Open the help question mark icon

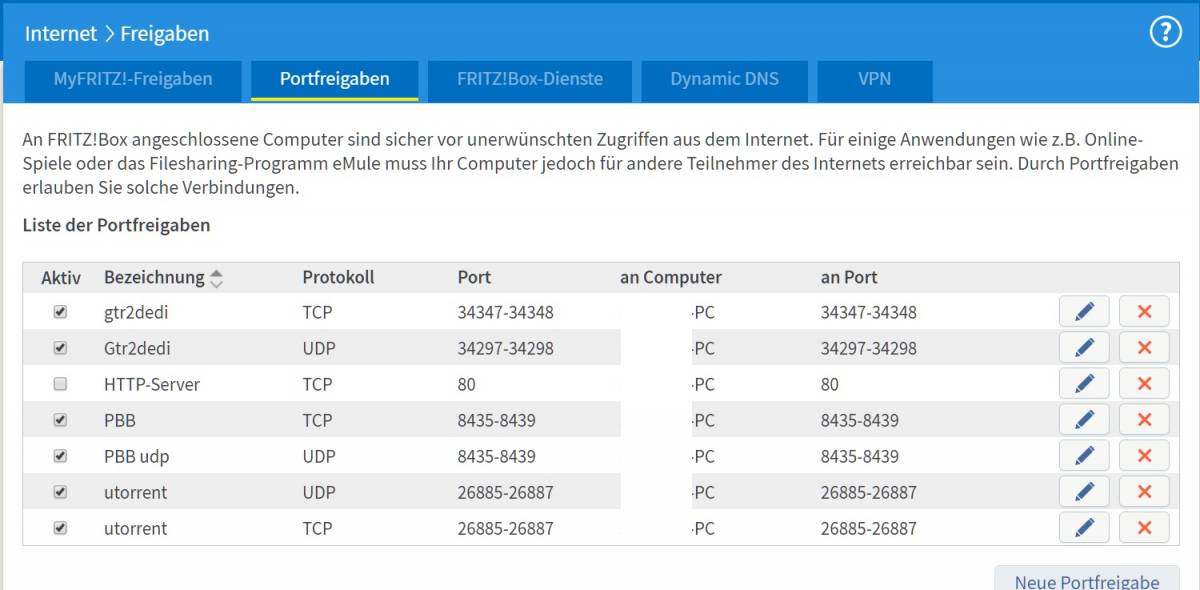click(1165, 33)
